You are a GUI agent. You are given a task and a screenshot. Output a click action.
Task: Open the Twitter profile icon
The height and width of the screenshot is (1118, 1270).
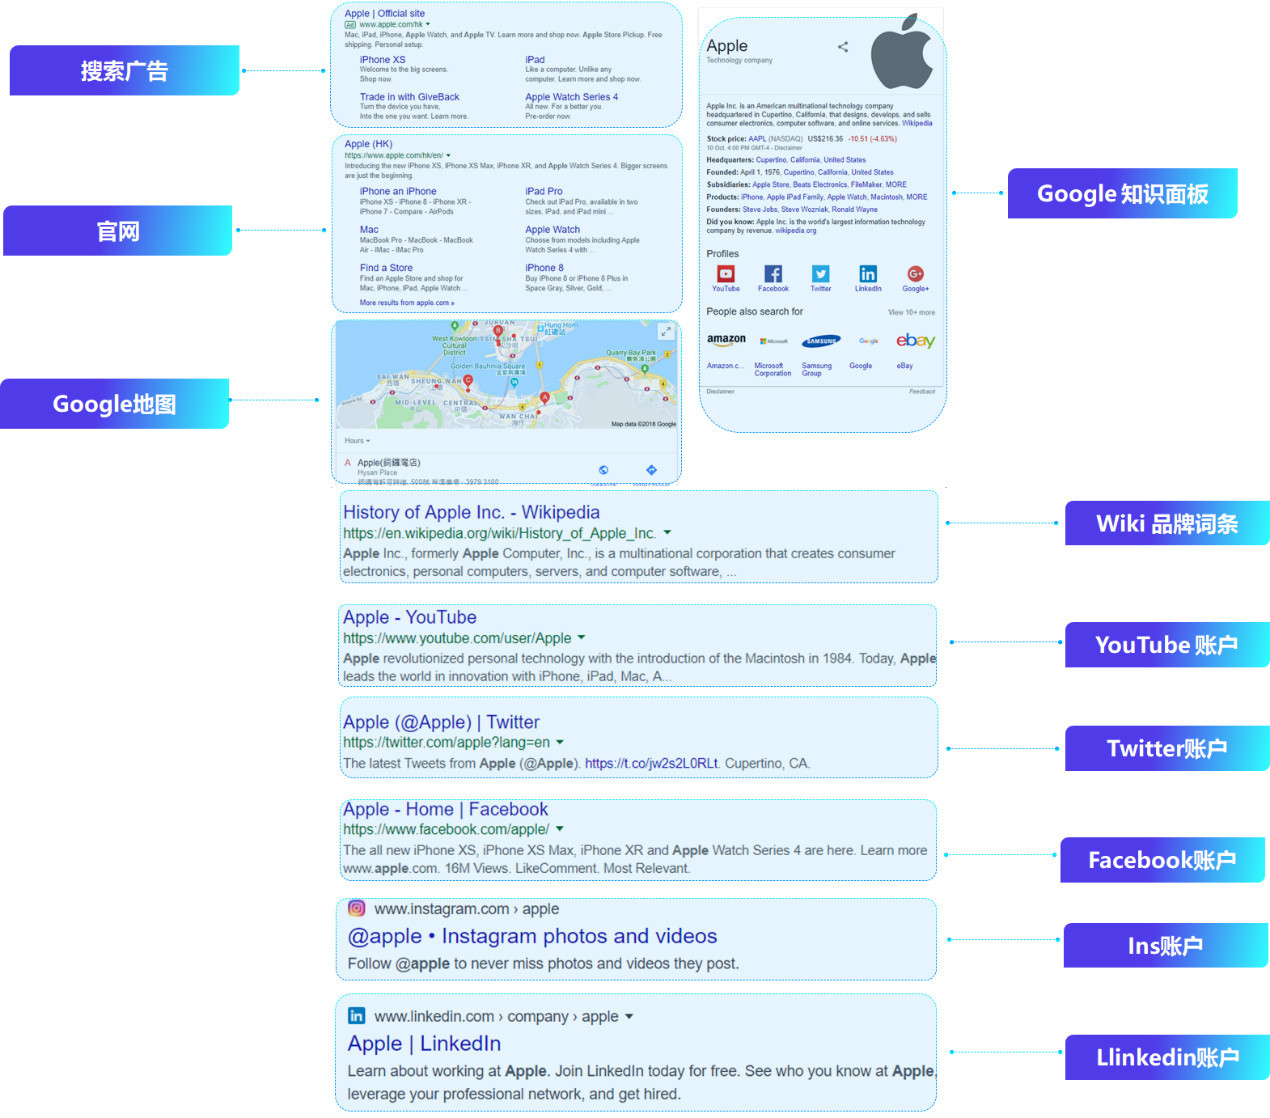[820, 274]
